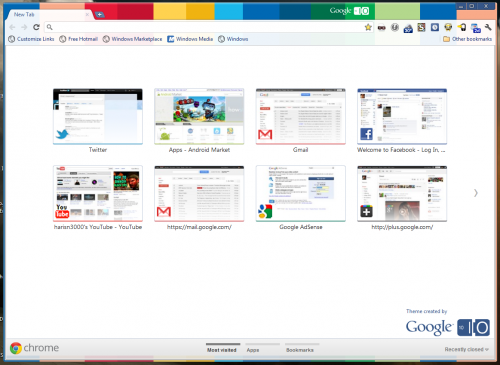The image size is (500, 365).
Task: Switch to the Bookmarks section
Action: [x=300, y=350]
